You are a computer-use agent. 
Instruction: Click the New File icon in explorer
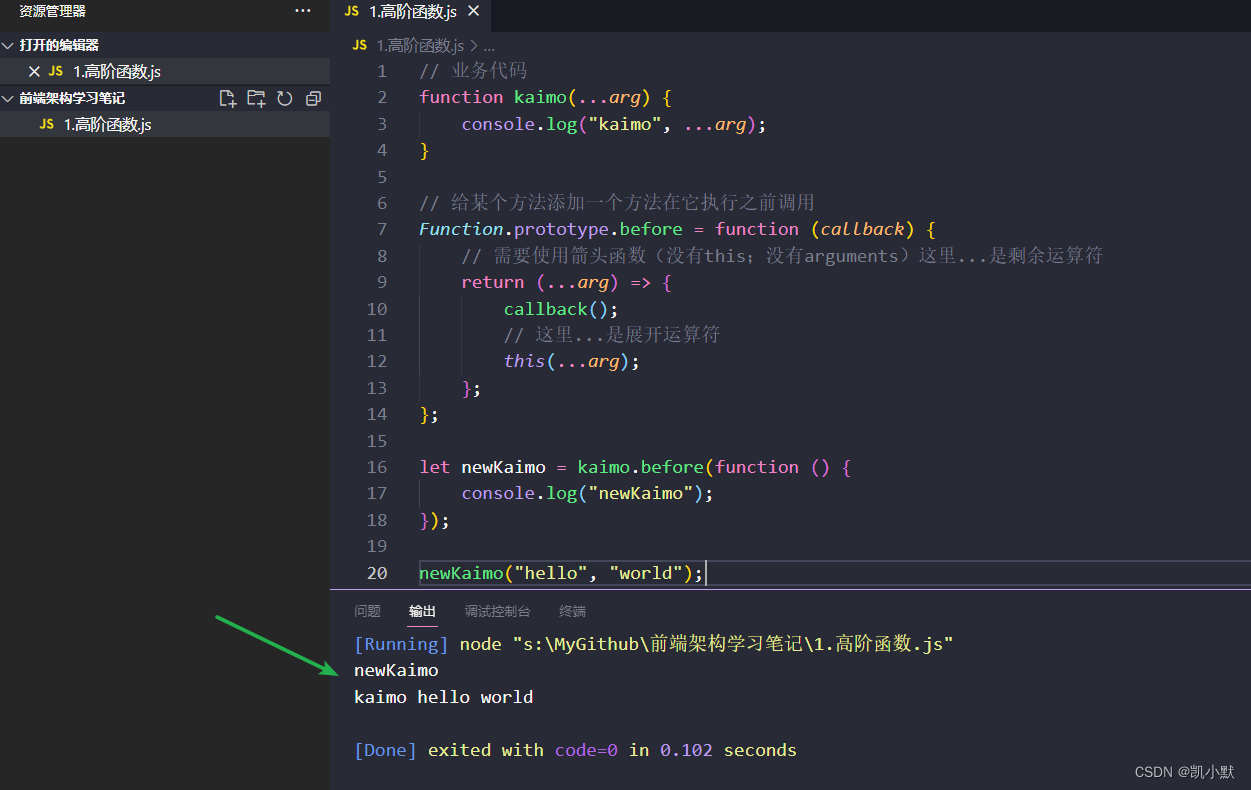click(228, 98)
